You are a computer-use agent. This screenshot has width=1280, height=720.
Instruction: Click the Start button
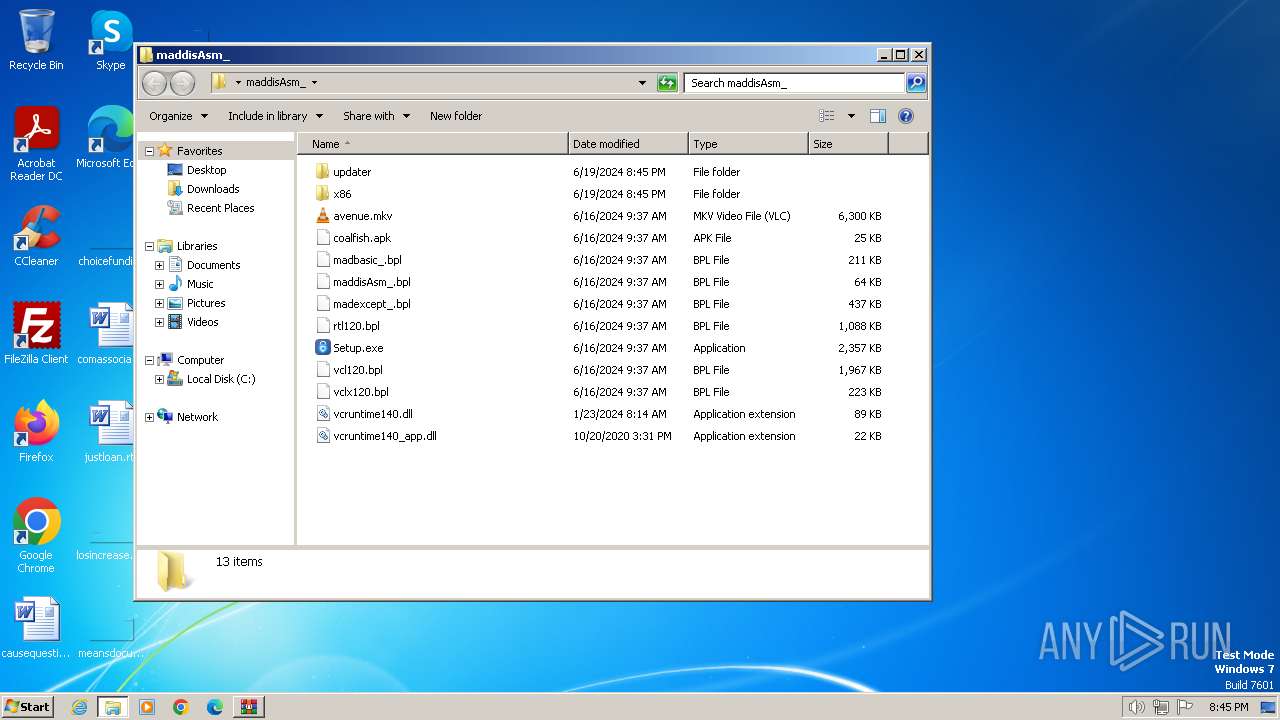(27, 706)
